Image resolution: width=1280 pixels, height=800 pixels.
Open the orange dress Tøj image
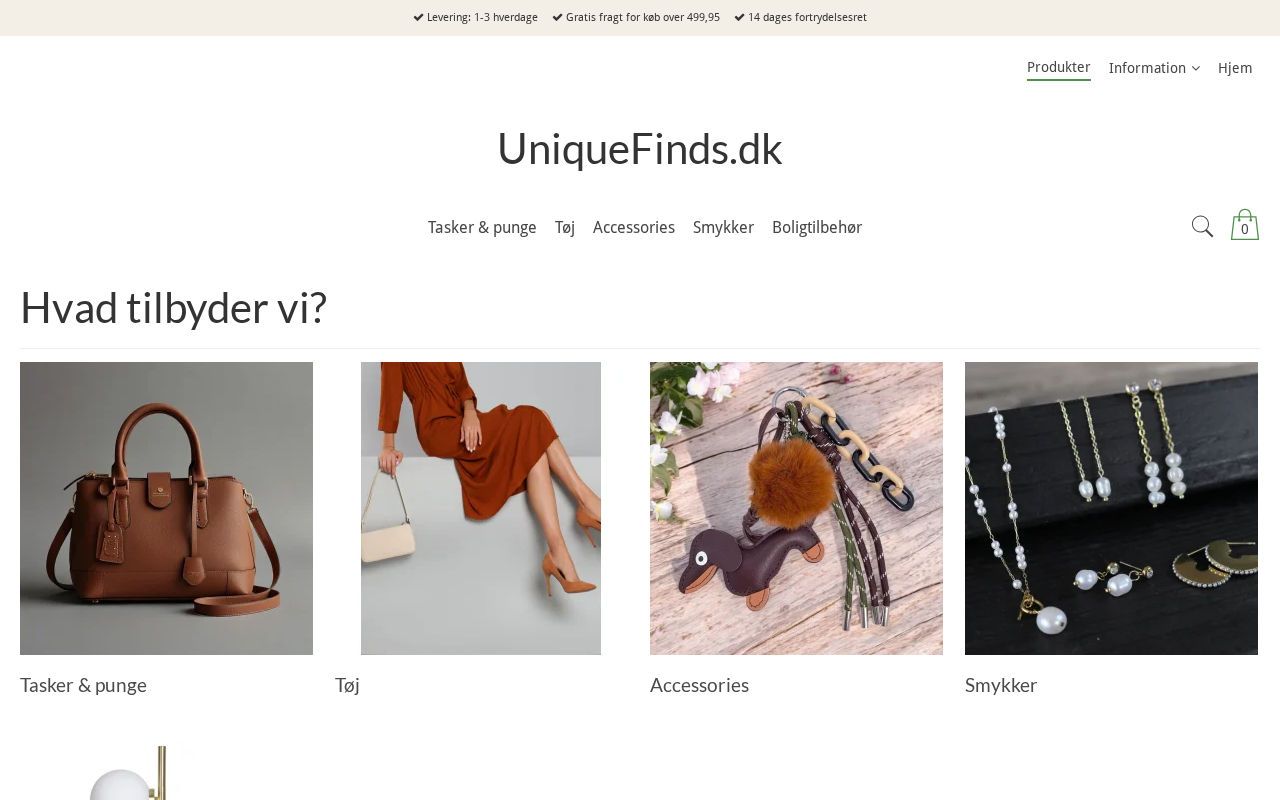[481, 508]
